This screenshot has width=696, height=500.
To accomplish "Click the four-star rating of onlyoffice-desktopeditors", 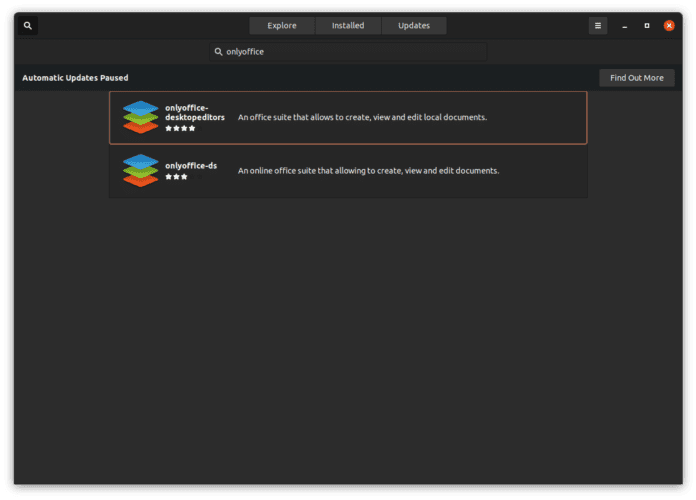I will 180,128.
